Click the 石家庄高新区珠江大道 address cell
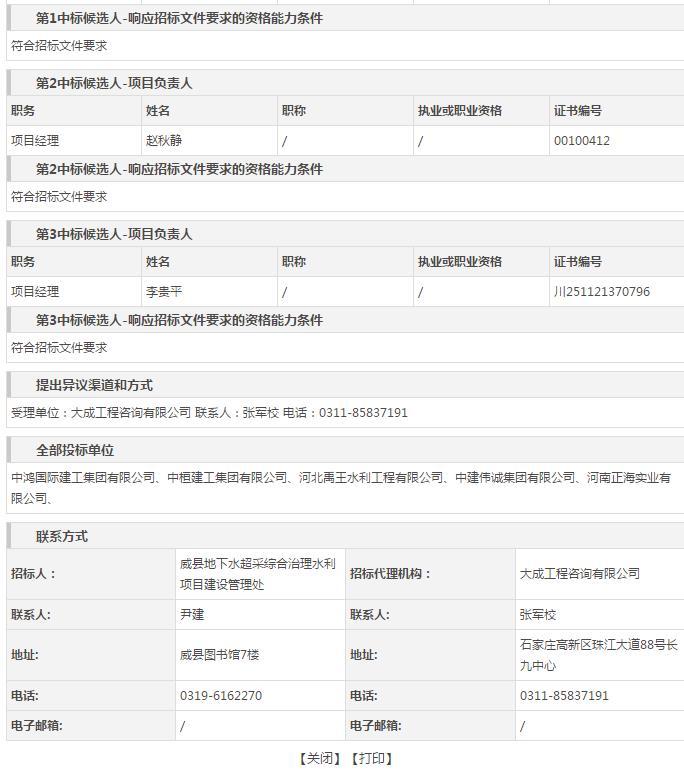Screen dimensions: 684x771 click(598, 655)
